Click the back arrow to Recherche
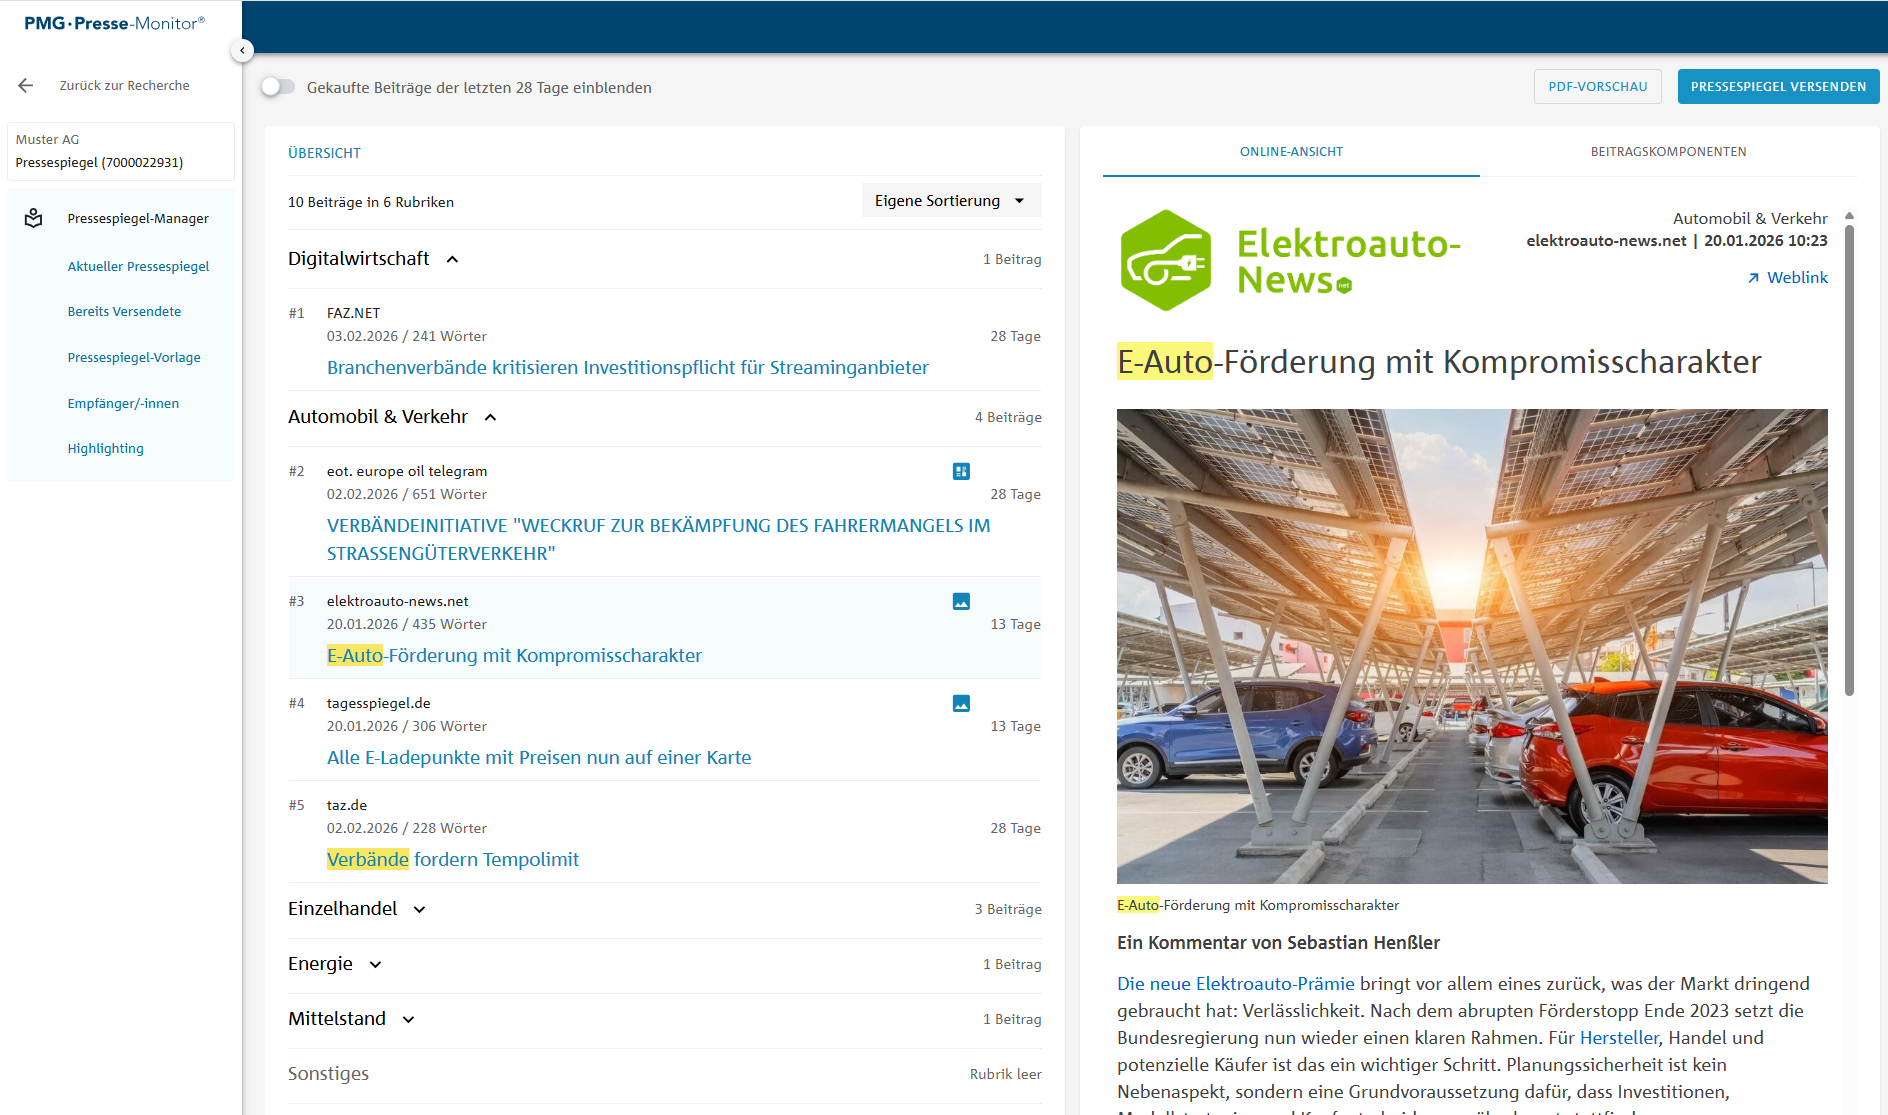Viewport: 1888px width, 1115px height. (x=26, y=86)
